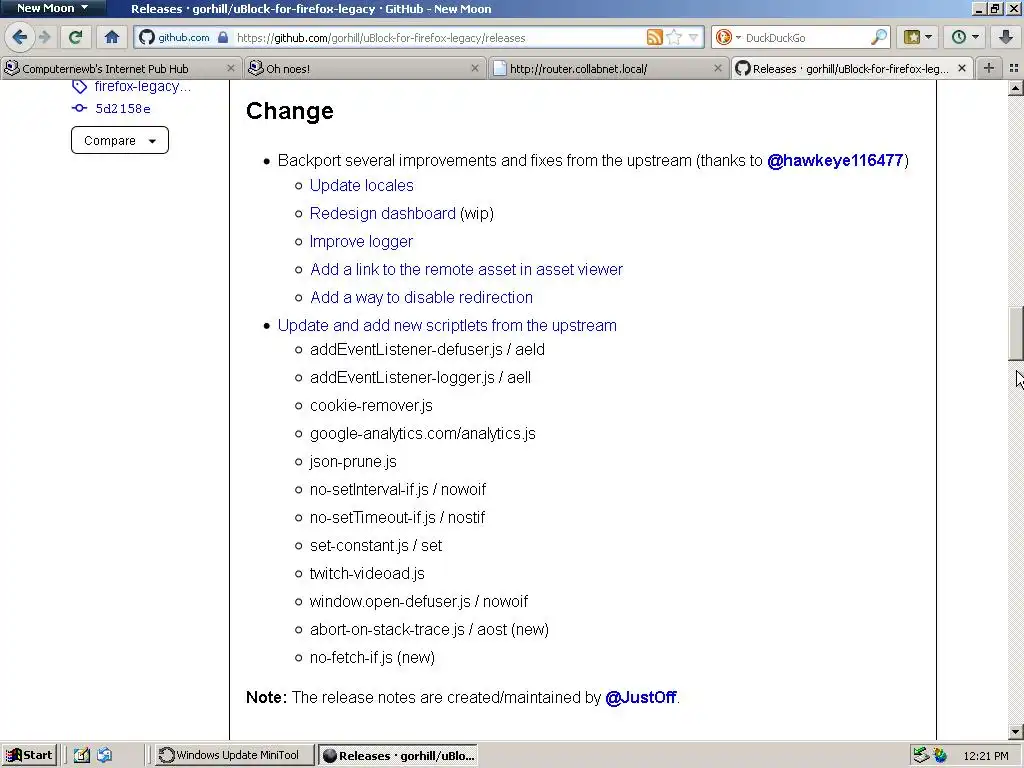This screenshot has height=768, width=1024.
Task: Click the vertical scrollbar up arrow
Action: [1016, 88]
